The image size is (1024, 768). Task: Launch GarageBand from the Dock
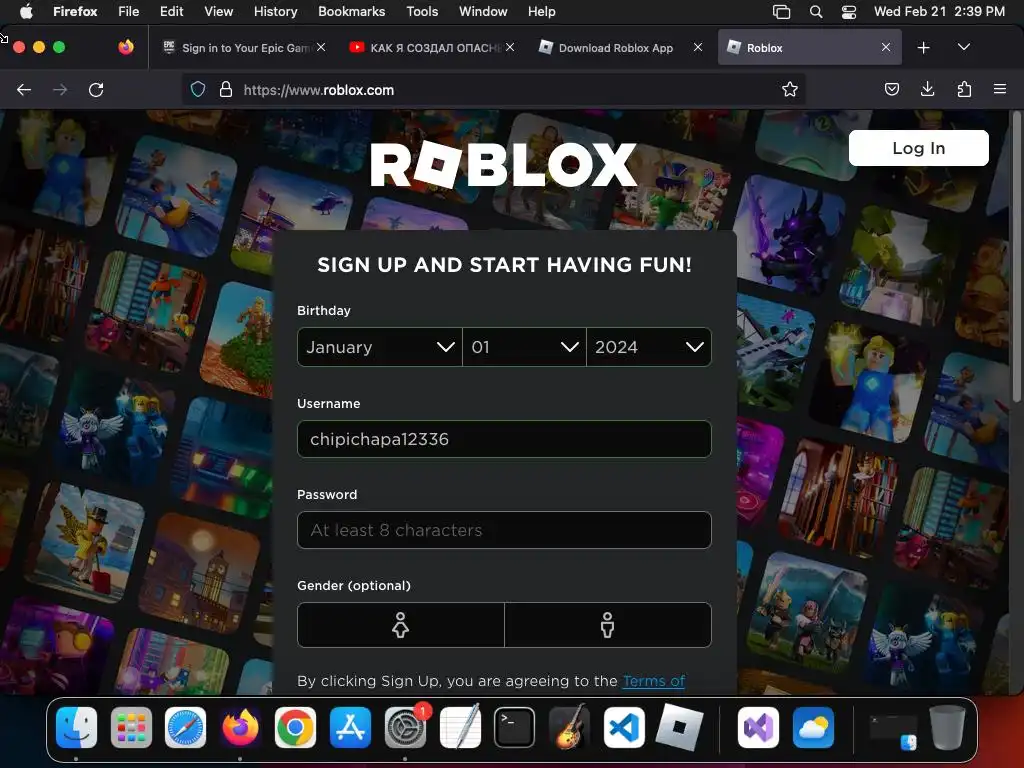[x=569, y=728]
